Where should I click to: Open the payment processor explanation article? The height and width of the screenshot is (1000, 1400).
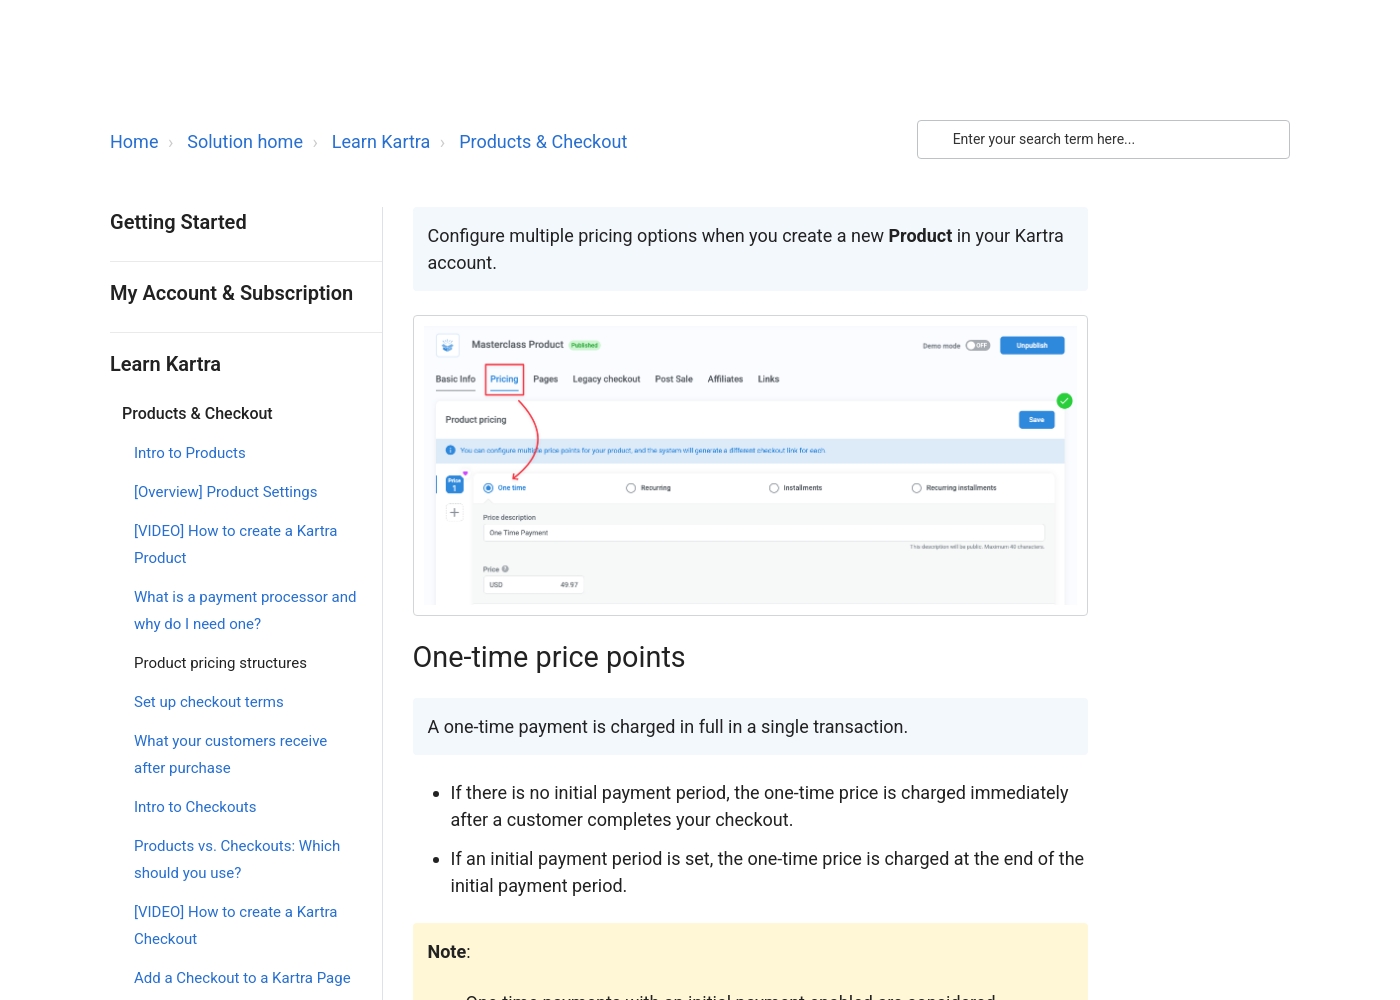point(245,610)
